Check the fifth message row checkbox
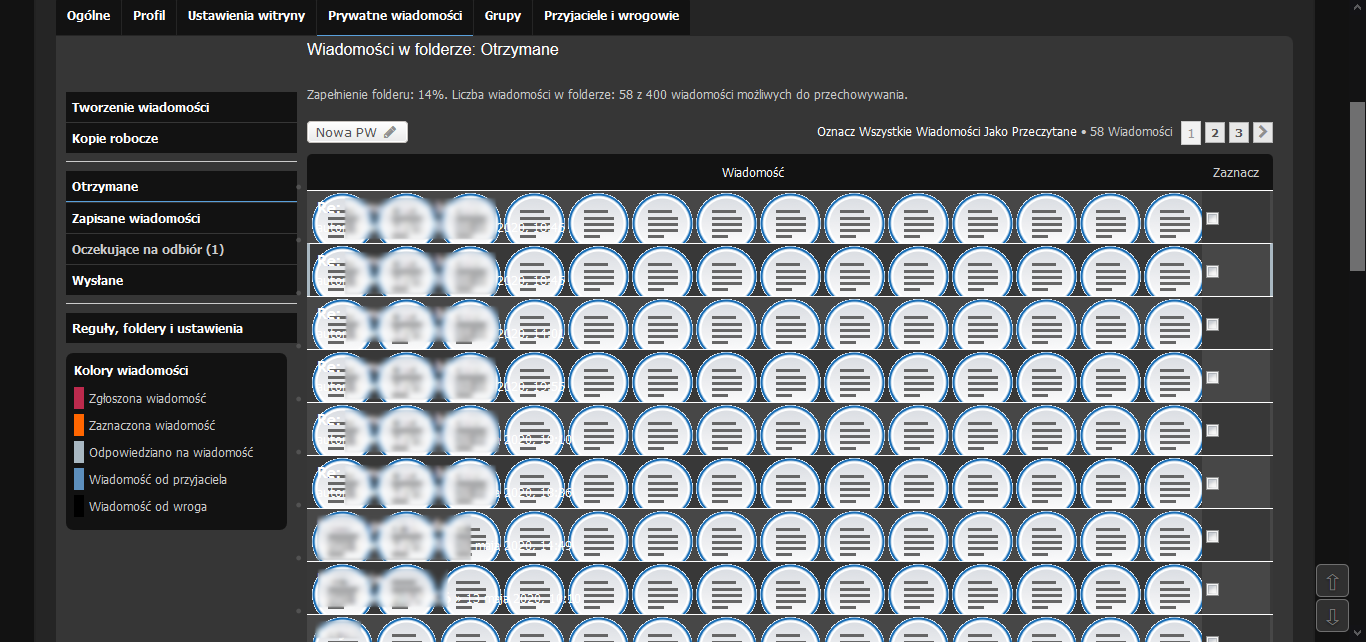The height and width of the screenshot is (642, 1366). (x=1212, y=430)
